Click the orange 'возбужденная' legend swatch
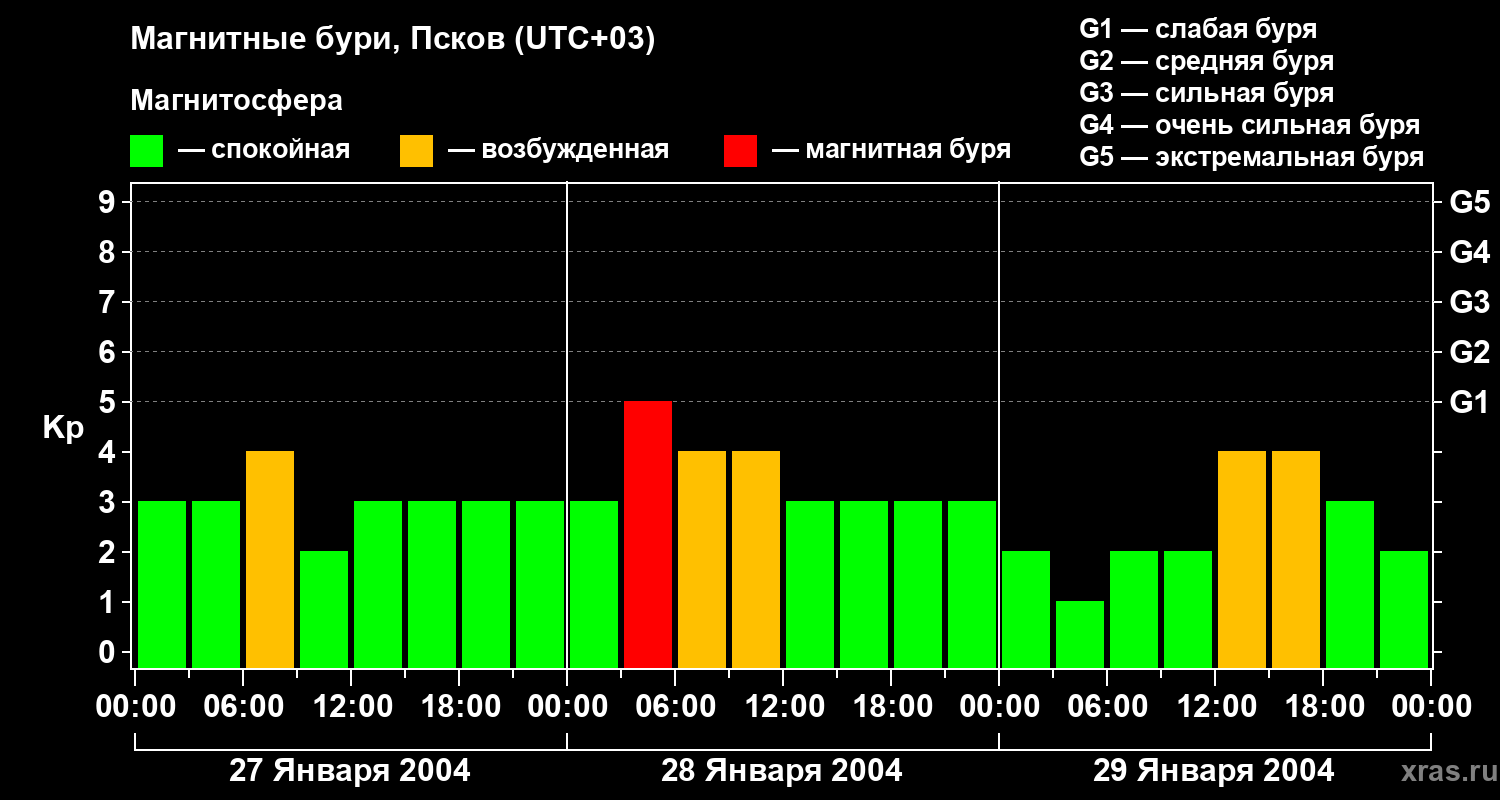Image resolution: width=1500 pixels, height=800 pixels. point(416,151)
